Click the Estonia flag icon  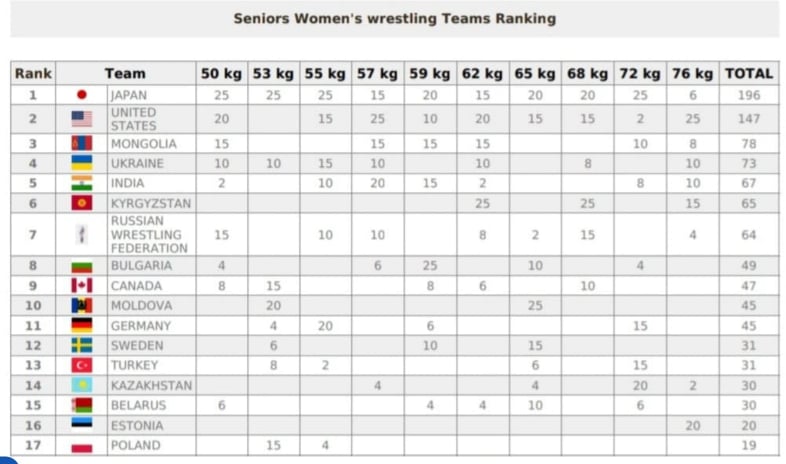pos(82,425)
